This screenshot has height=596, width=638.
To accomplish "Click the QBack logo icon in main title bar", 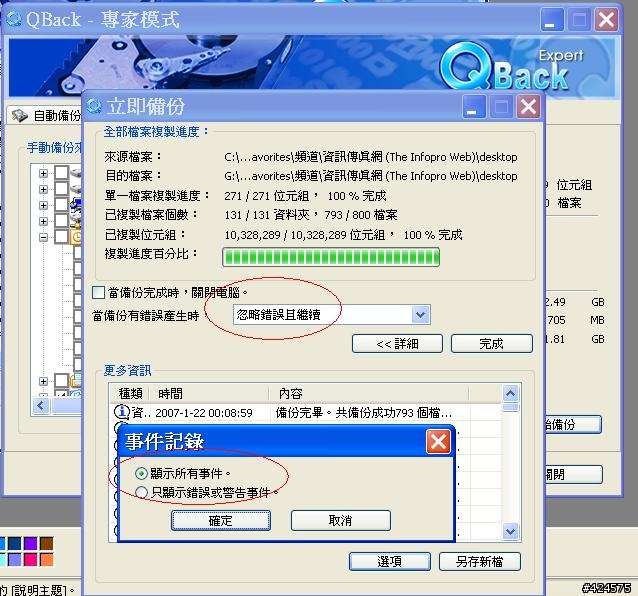I will click(13, 19).
